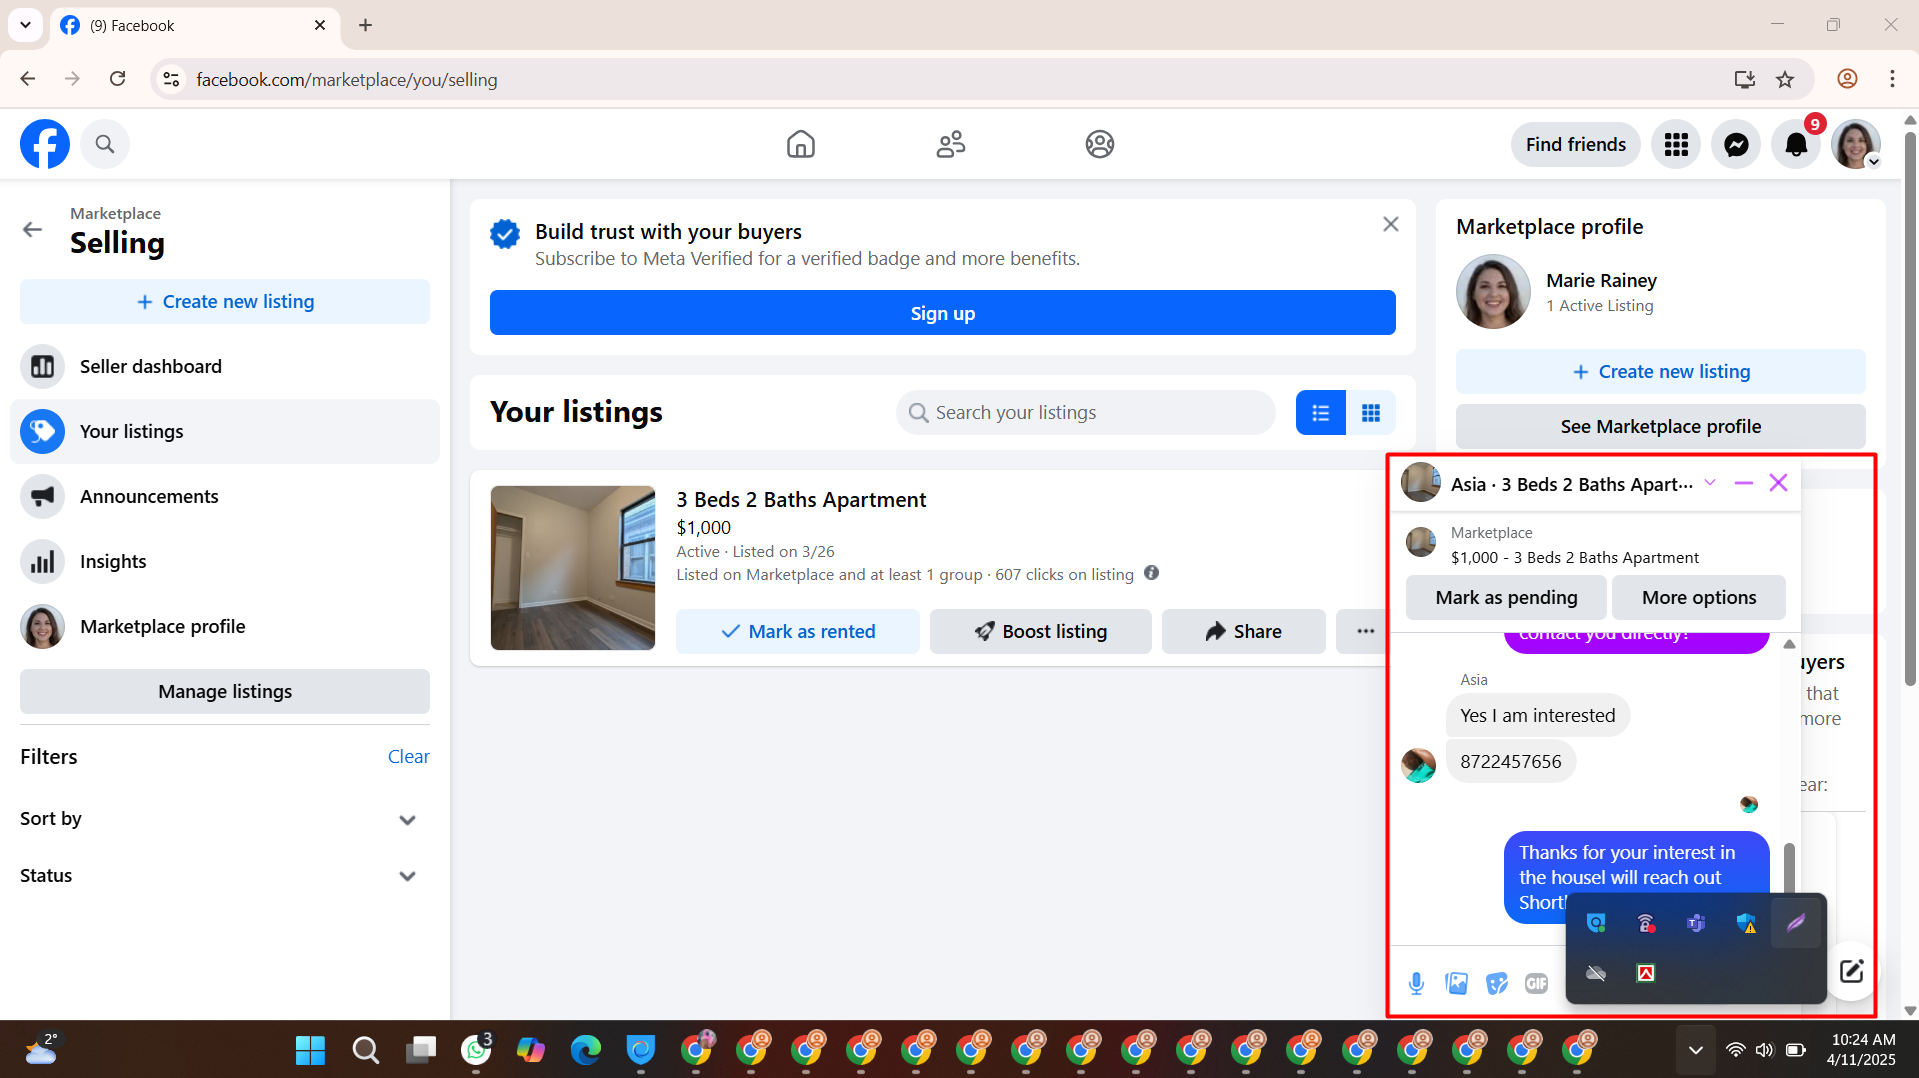
Task: Click the Find friends button
Action: pos(1576,145)
